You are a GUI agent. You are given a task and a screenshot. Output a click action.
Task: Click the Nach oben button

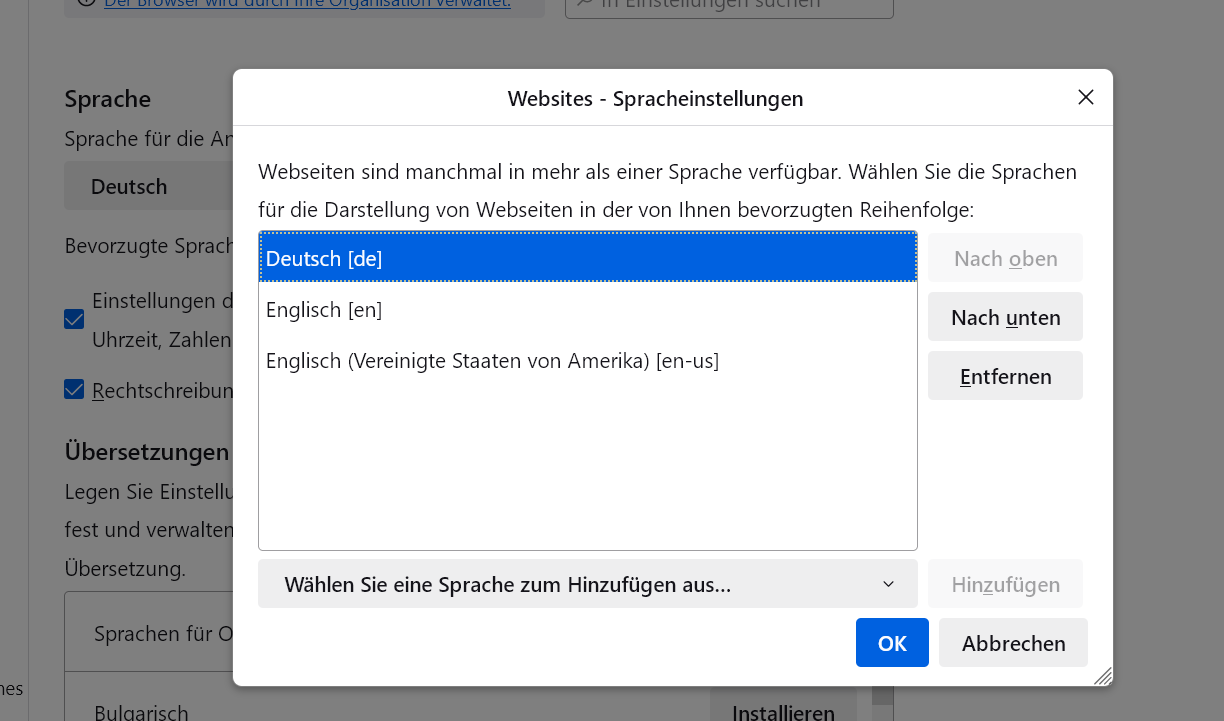(1005, 259)
